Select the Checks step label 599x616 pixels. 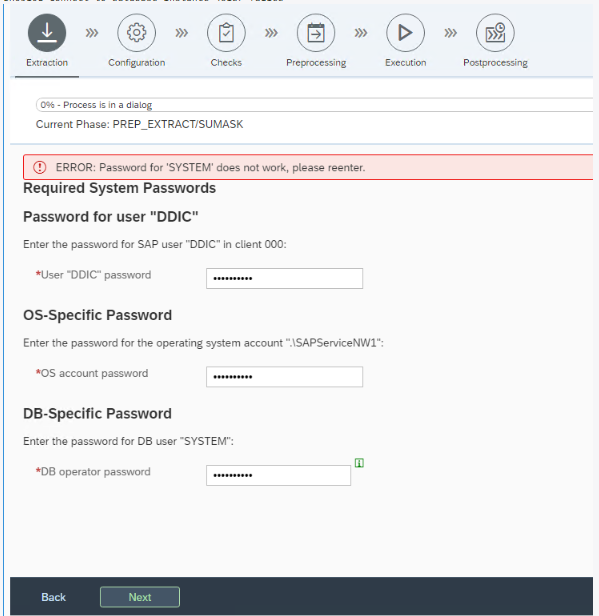pyautogui.click(x=226, y=62)
